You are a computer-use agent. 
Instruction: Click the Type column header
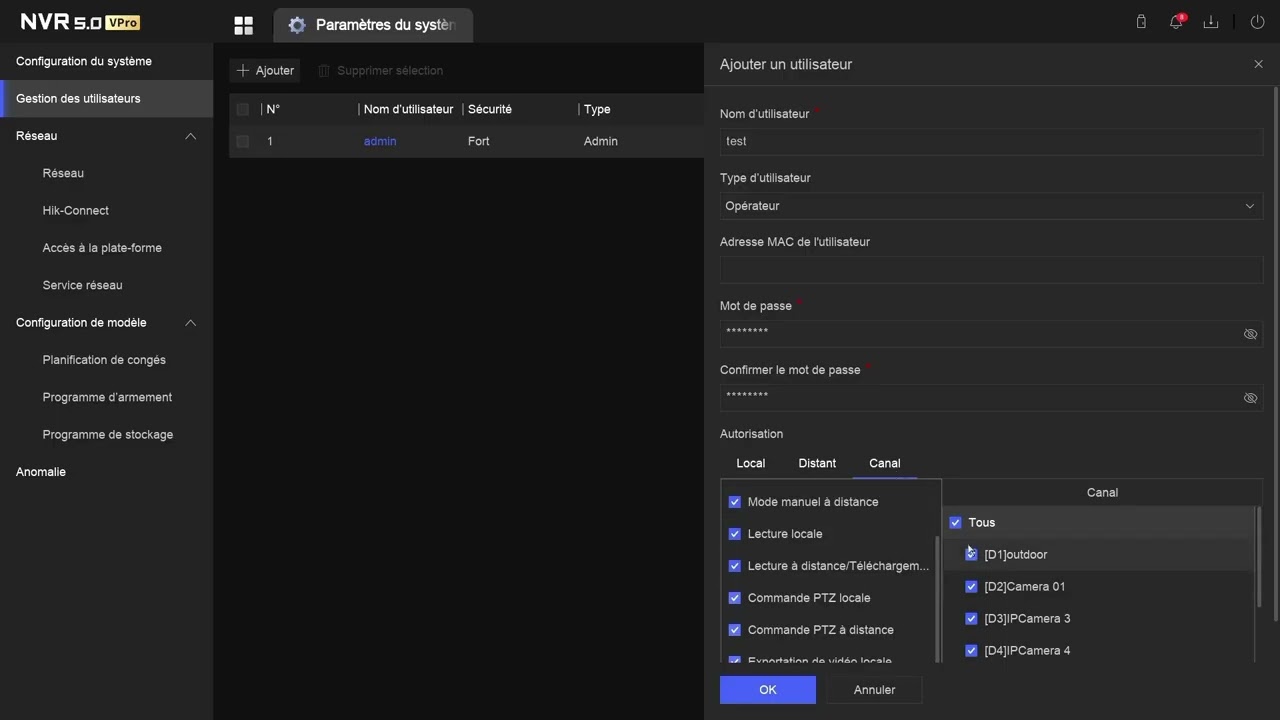[x=597, y=109]
